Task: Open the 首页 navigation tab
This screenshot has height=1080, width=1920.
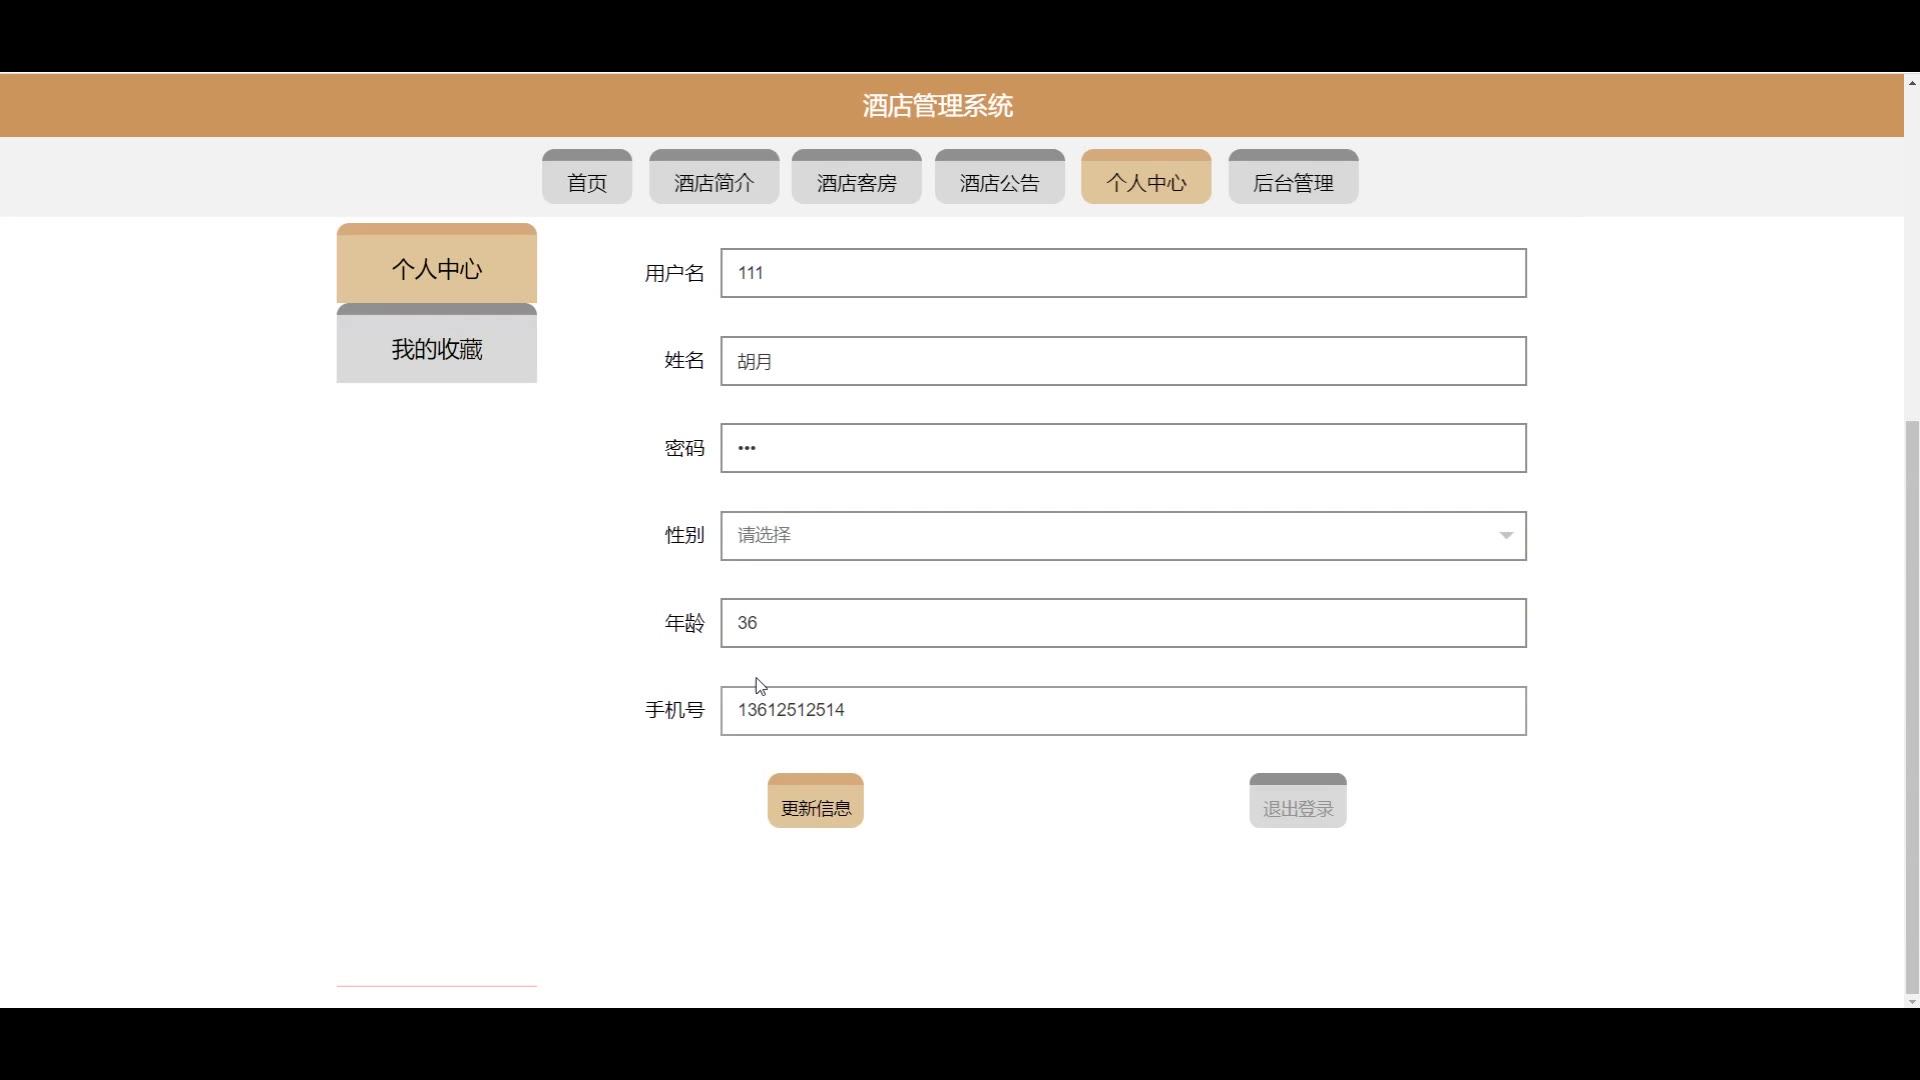Action: 586,180
